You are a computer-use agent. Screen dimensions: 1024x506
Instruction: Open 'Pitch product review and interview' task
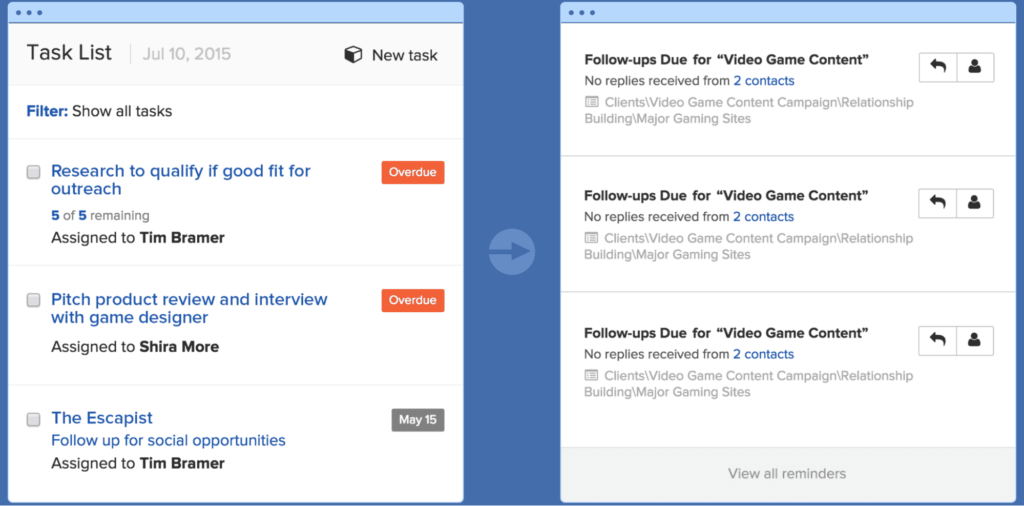tap(189, 308)
